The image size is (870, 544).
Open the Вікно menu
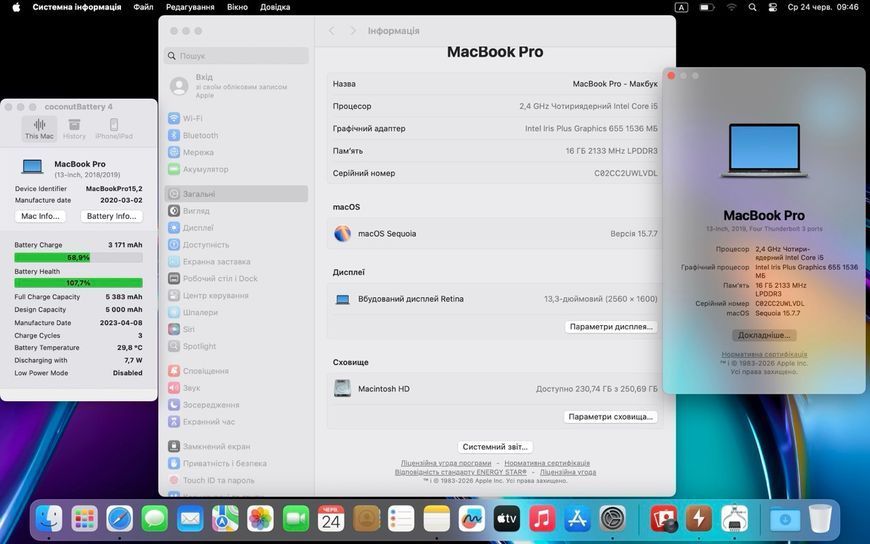[237, 7]
